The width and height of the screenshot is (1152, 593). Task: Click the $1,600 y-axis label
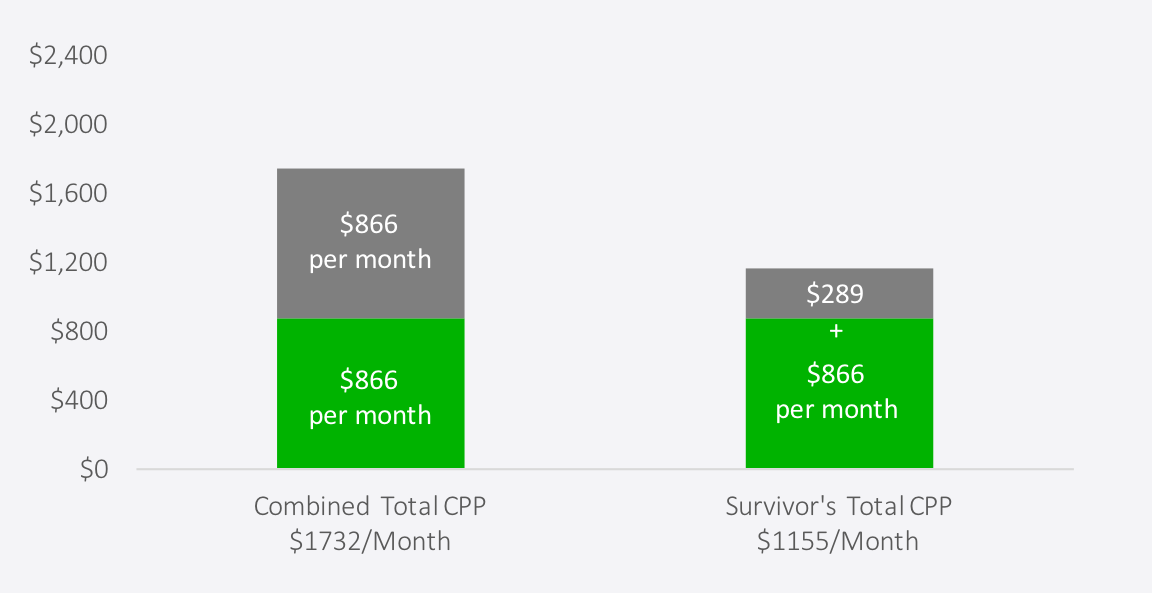tap(68, 193)
